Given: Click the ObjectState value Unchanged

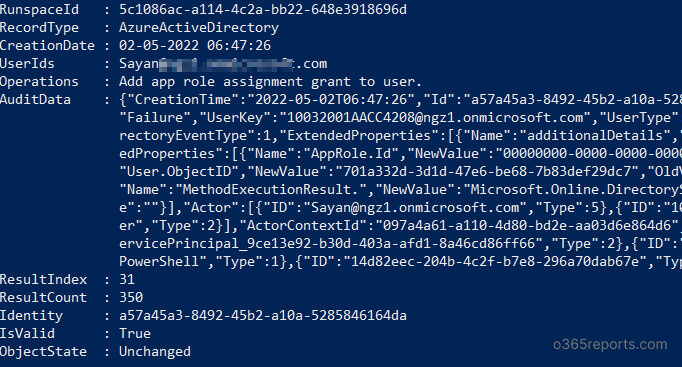Looking at the screenshot, I should [155, 351].
